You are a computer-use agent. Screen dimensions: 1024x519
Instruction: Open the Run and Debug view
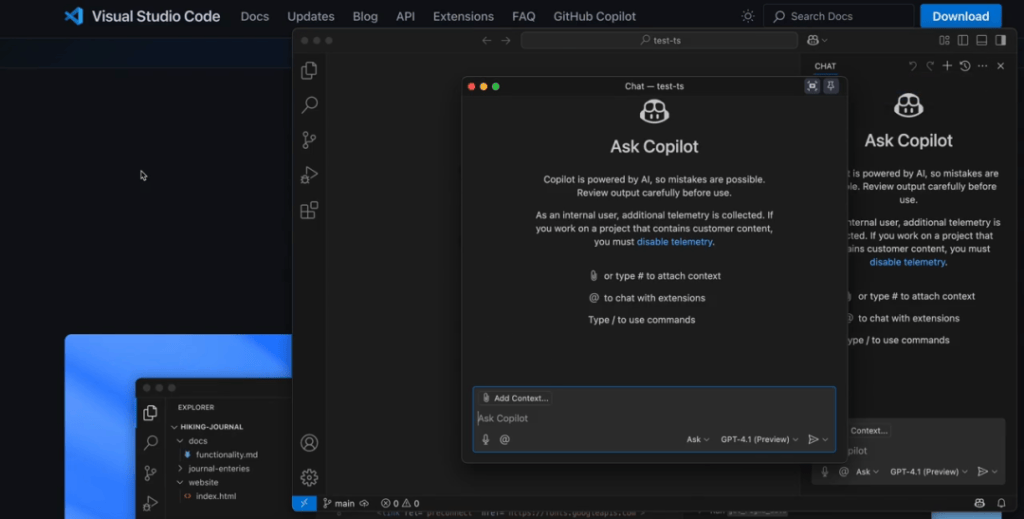[310, 175]
